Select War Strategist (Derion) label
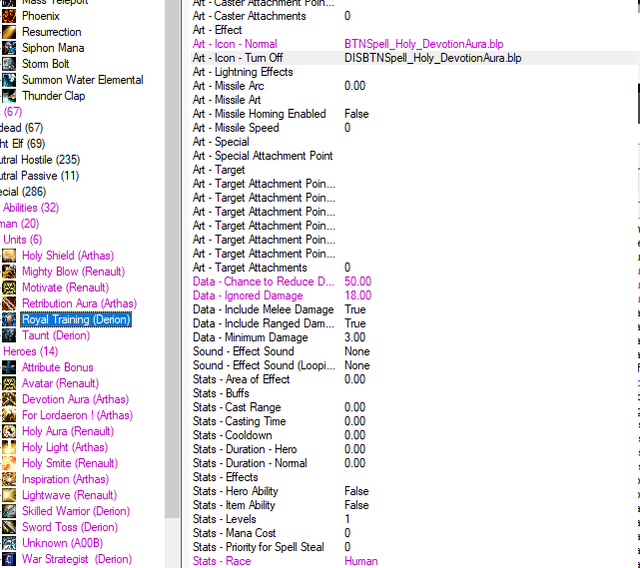Viewport: 640px width, 568px height. [77, 559]
